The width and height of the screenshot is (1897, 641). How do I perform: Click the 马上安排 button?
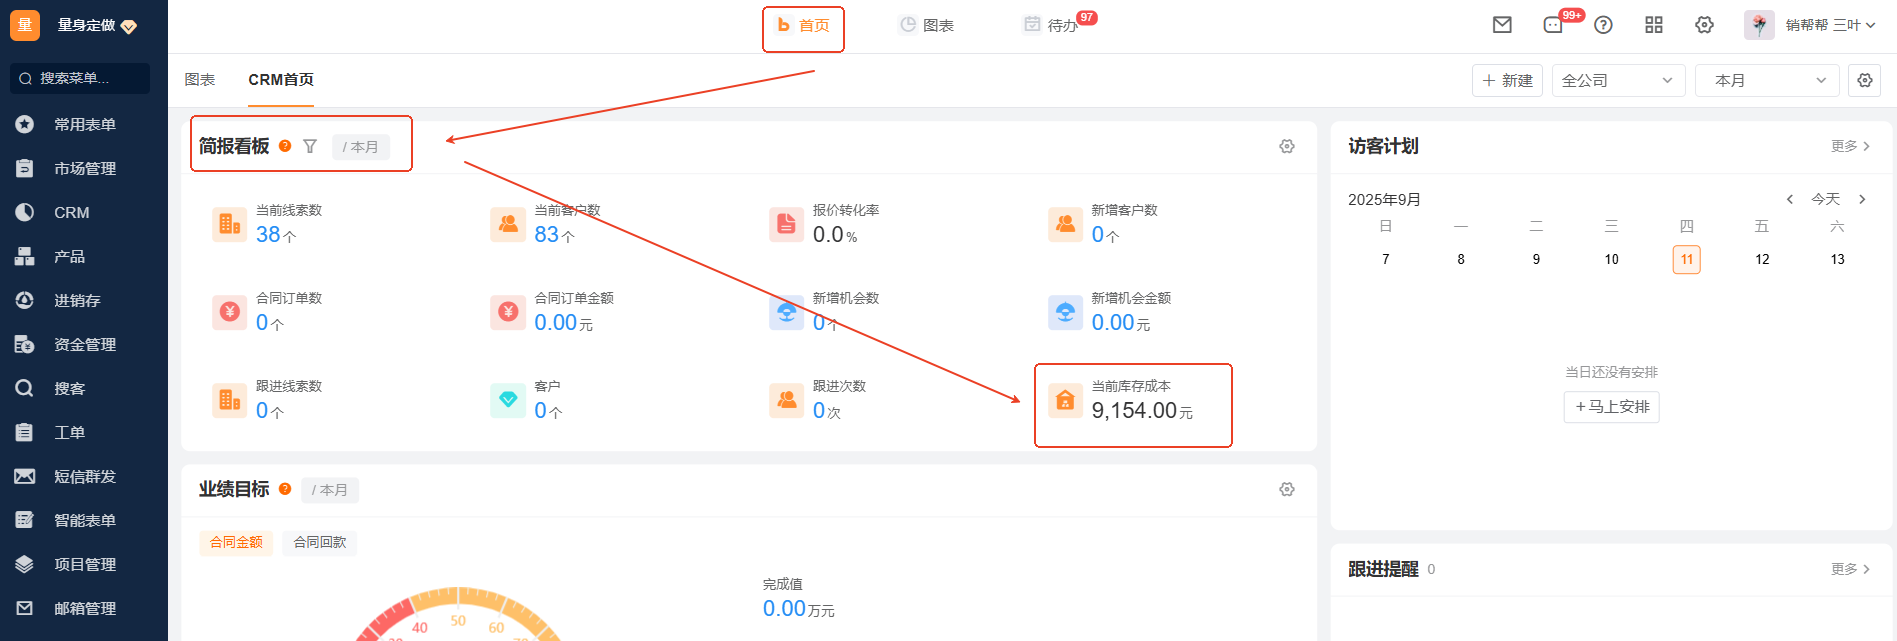click(x=1611, y=407)
